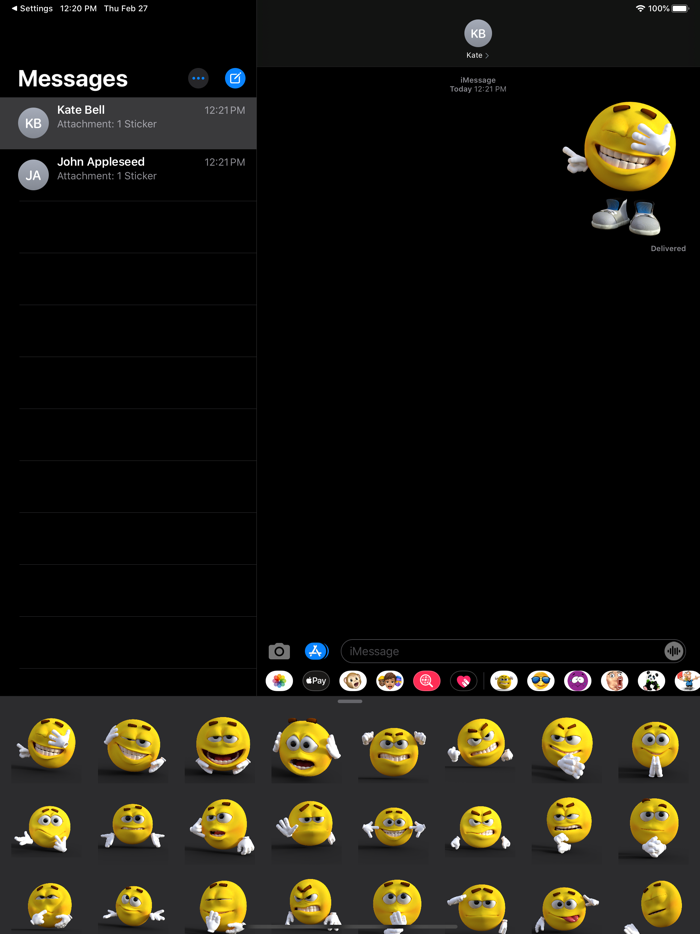Image resolution: width=700 pixels, height=934 pixels.
Task: Send the grinning both-hands-pointing-outward sticker
Action: pyautogui.click(x=394, y=827)
